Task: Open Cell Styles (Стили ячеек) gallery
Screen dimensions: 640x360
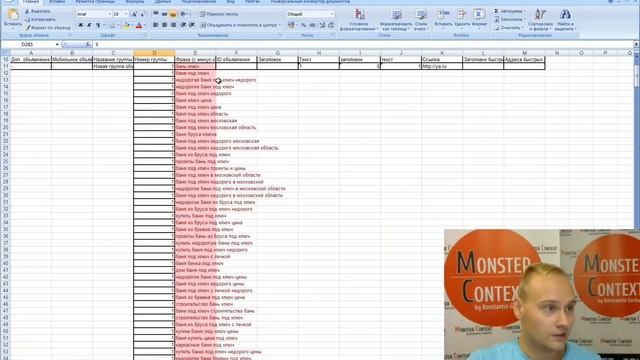Action: pos(421,20)
